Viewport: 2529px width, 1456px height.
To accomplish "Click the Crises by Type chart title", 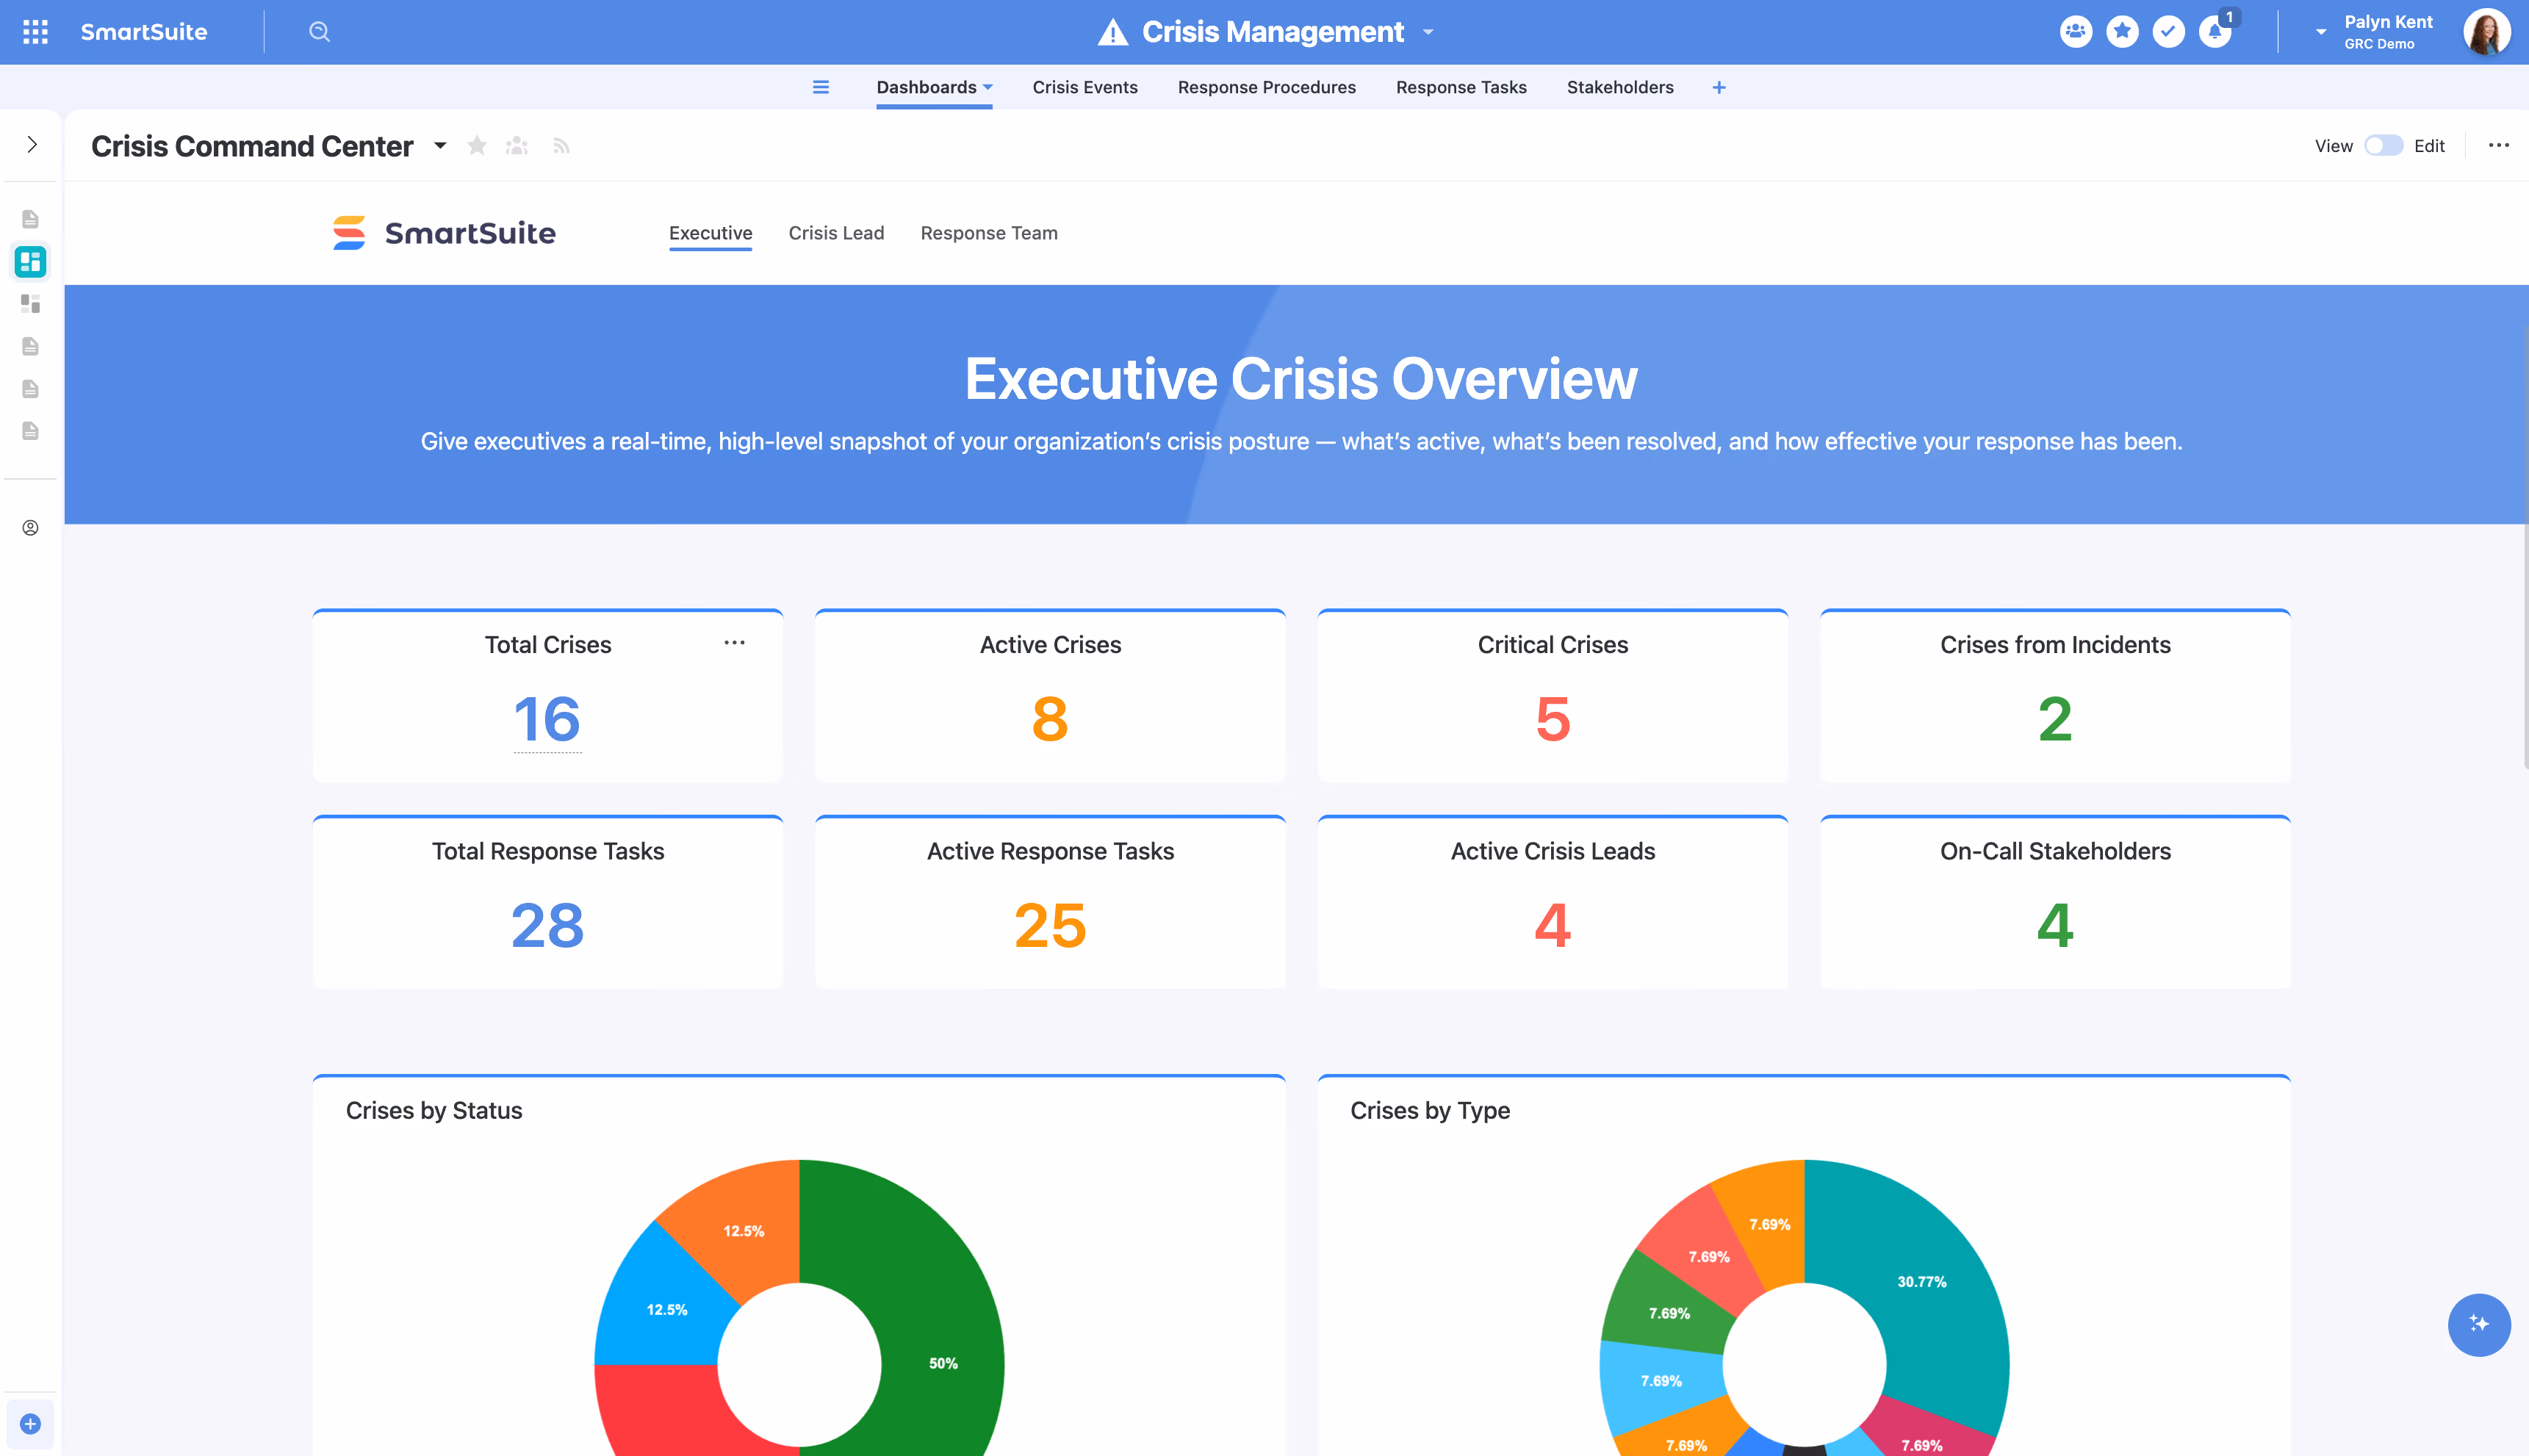I will coord(1429,1110).
